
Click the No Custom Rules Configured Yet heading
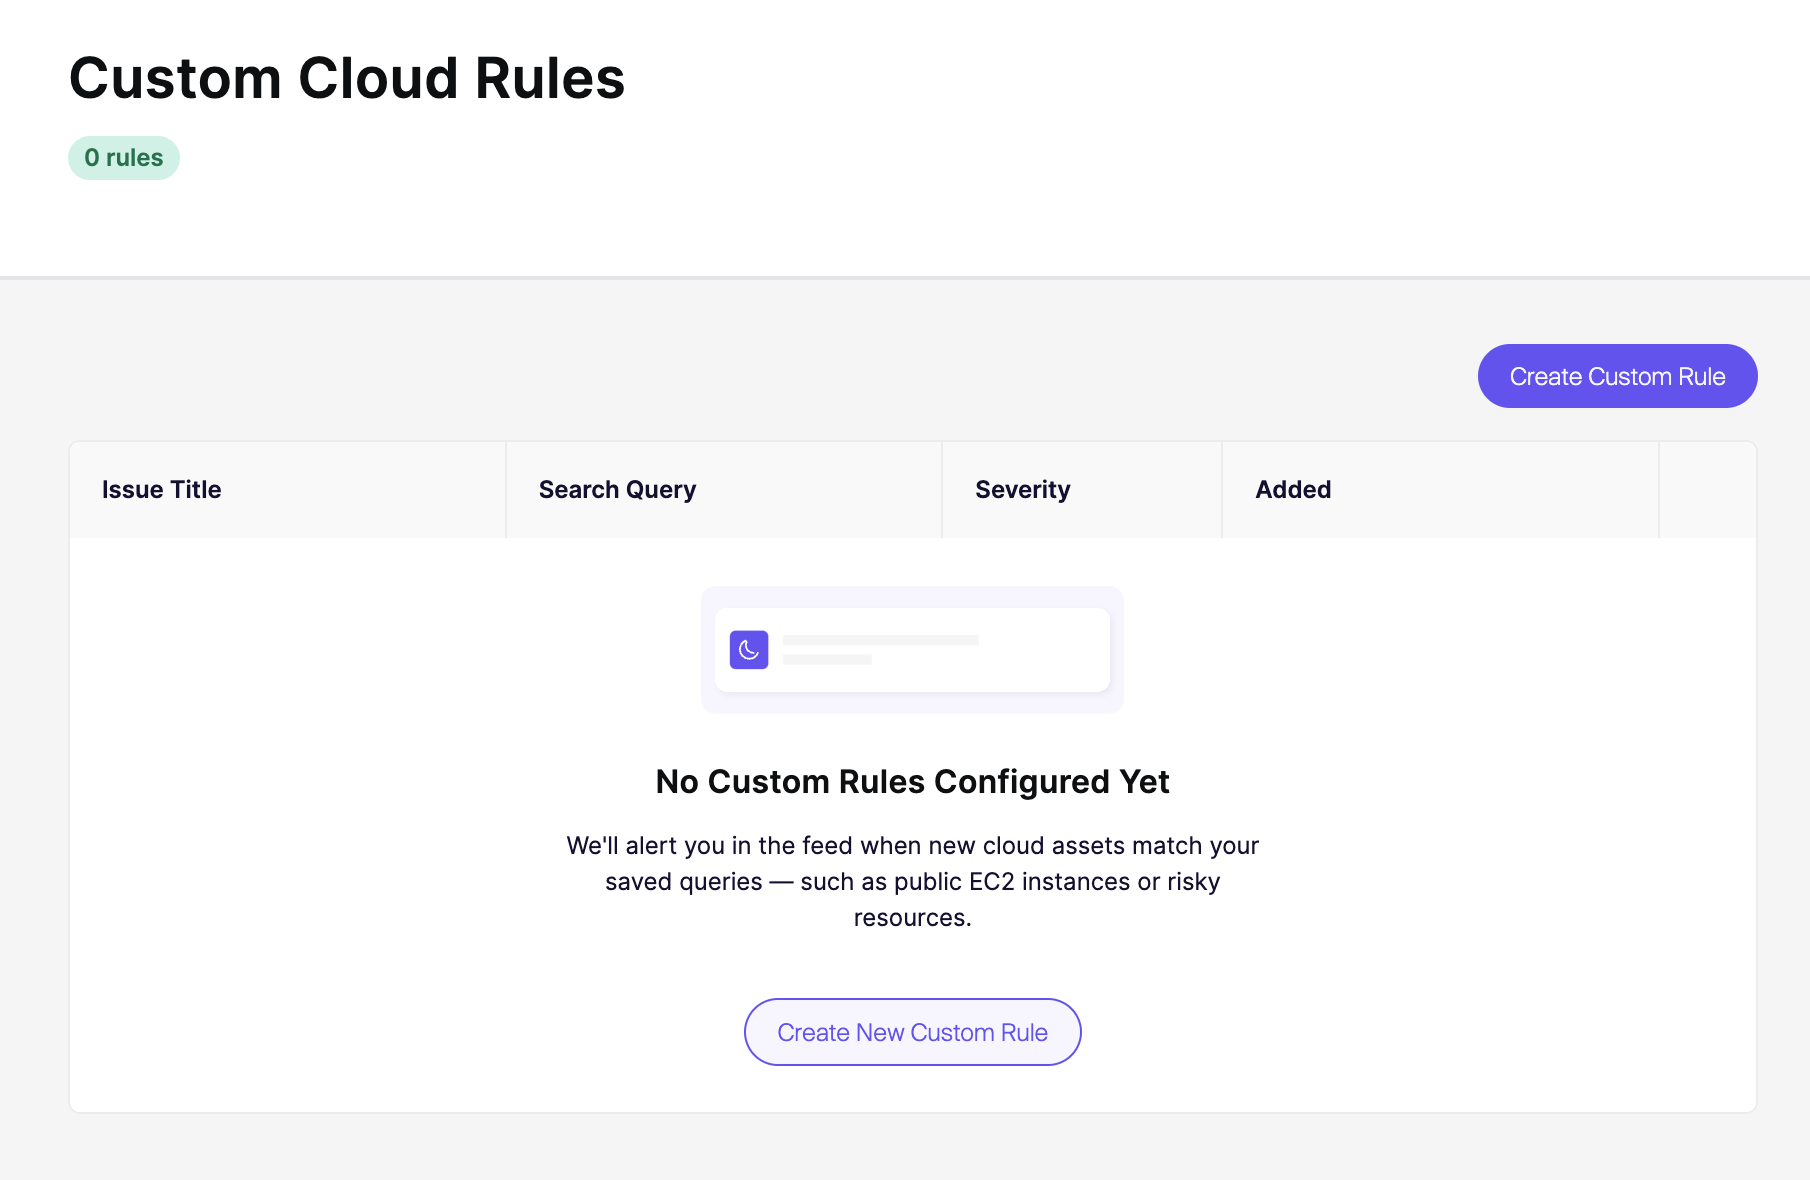click(x=912, y=782)
